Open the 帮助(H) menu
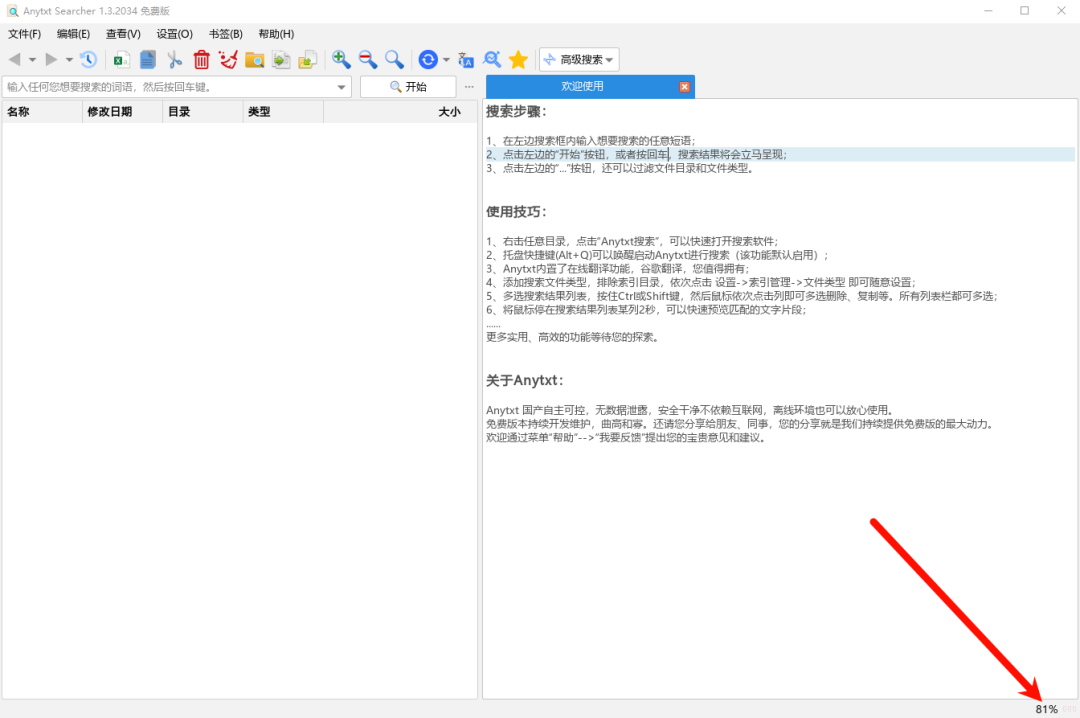The image size is (1080, 718). 276,34
